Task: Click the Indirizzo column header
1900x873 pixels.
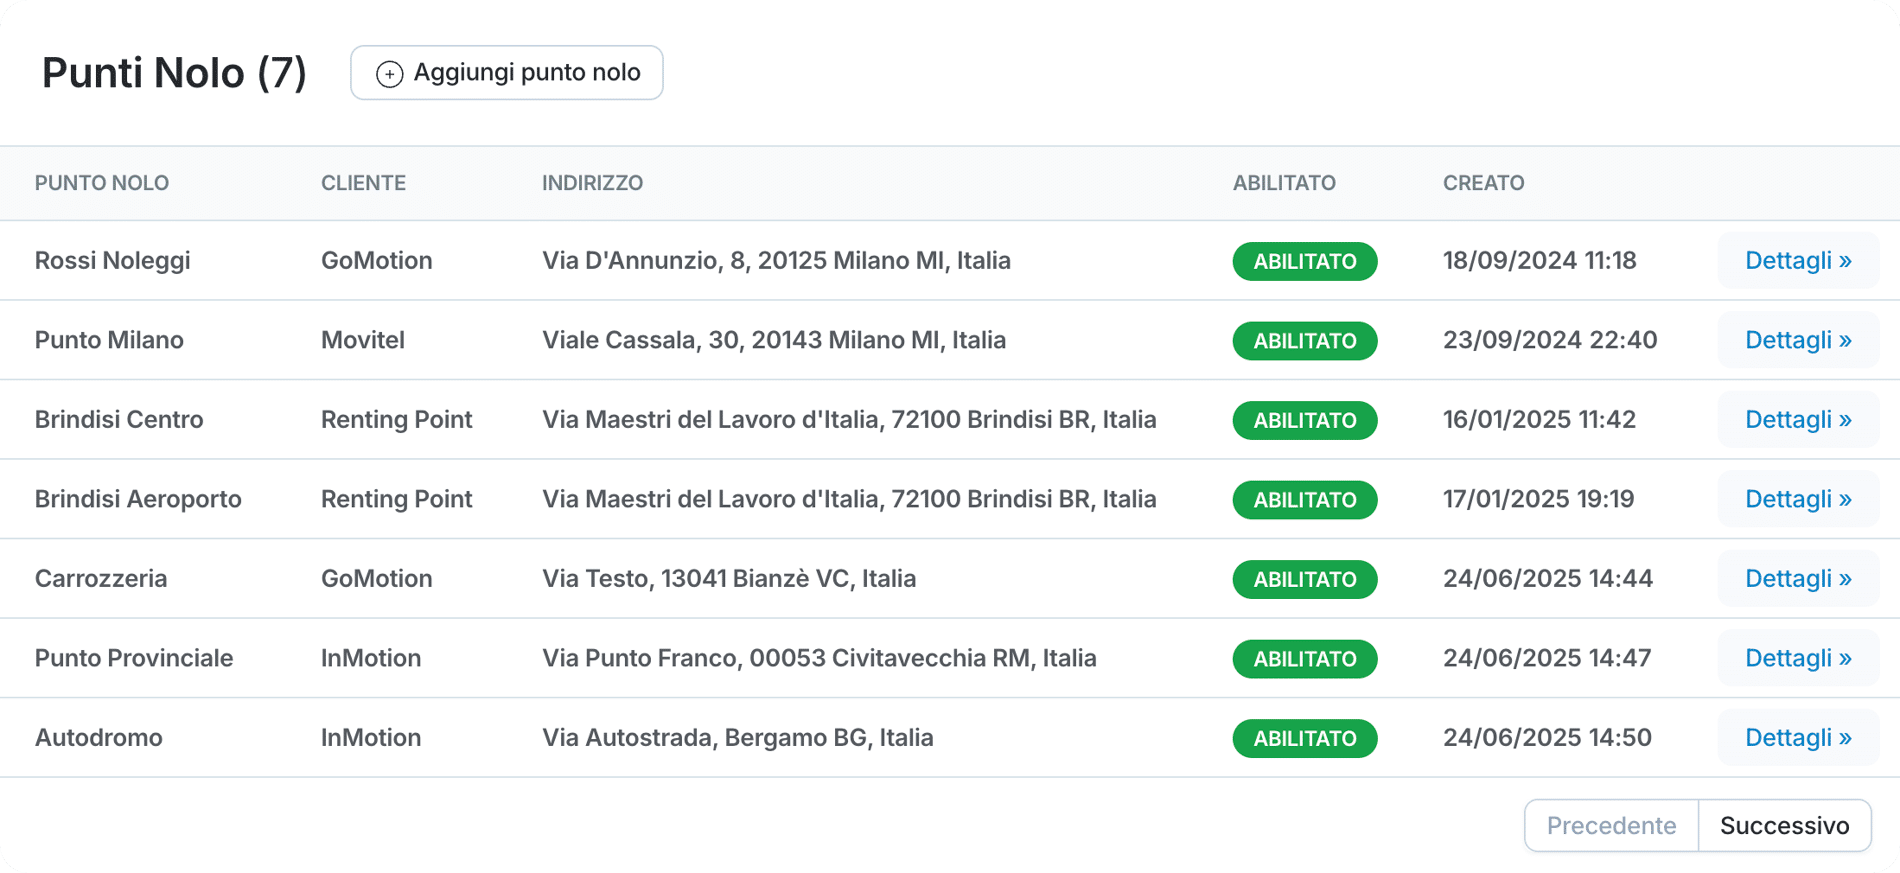Action: pos(592,183)
